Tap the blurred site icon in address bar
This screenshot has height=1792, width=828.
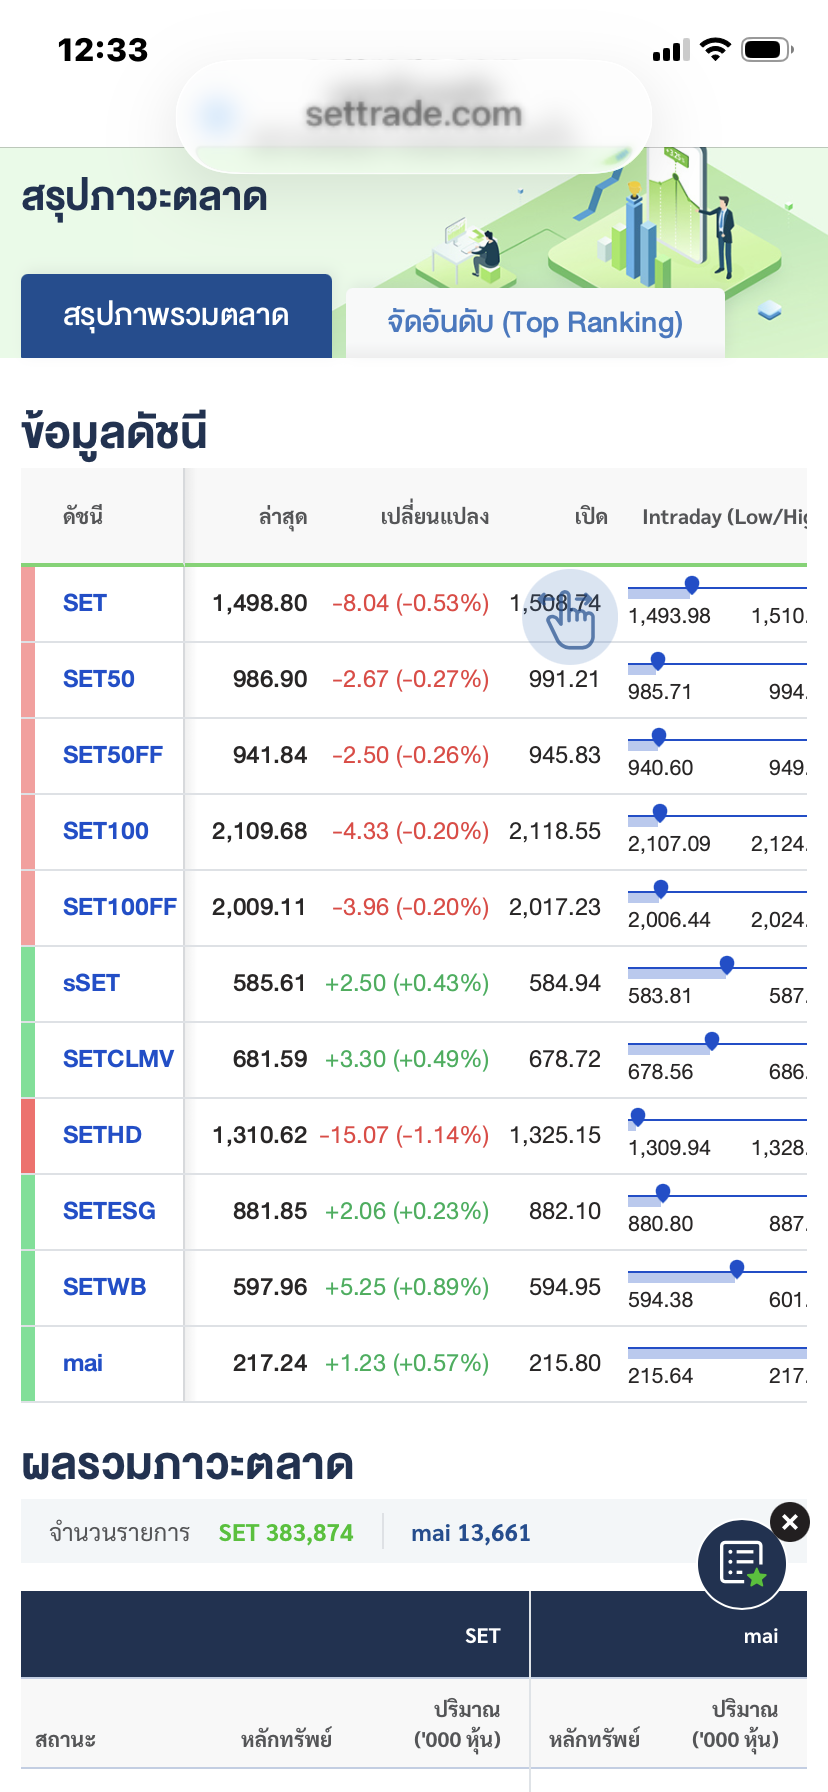coord(217,114)
